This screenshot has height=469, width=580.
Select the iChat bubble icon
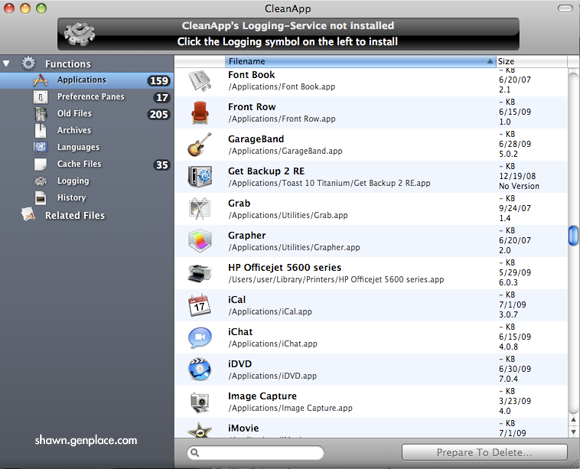tap(200, 338)
